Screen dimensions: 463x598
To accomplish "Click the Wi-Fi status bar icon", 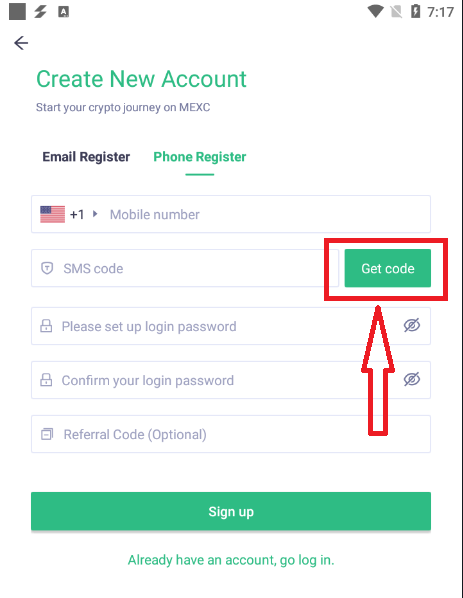I will pyautogui.click(x=375, y=12).
